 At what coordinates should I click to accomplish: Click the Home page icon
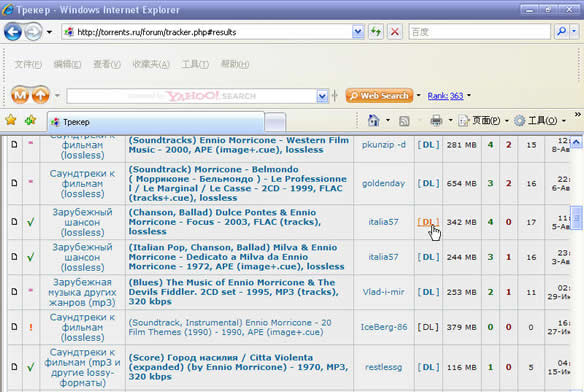pyautogui.click(x=374, y=120)
